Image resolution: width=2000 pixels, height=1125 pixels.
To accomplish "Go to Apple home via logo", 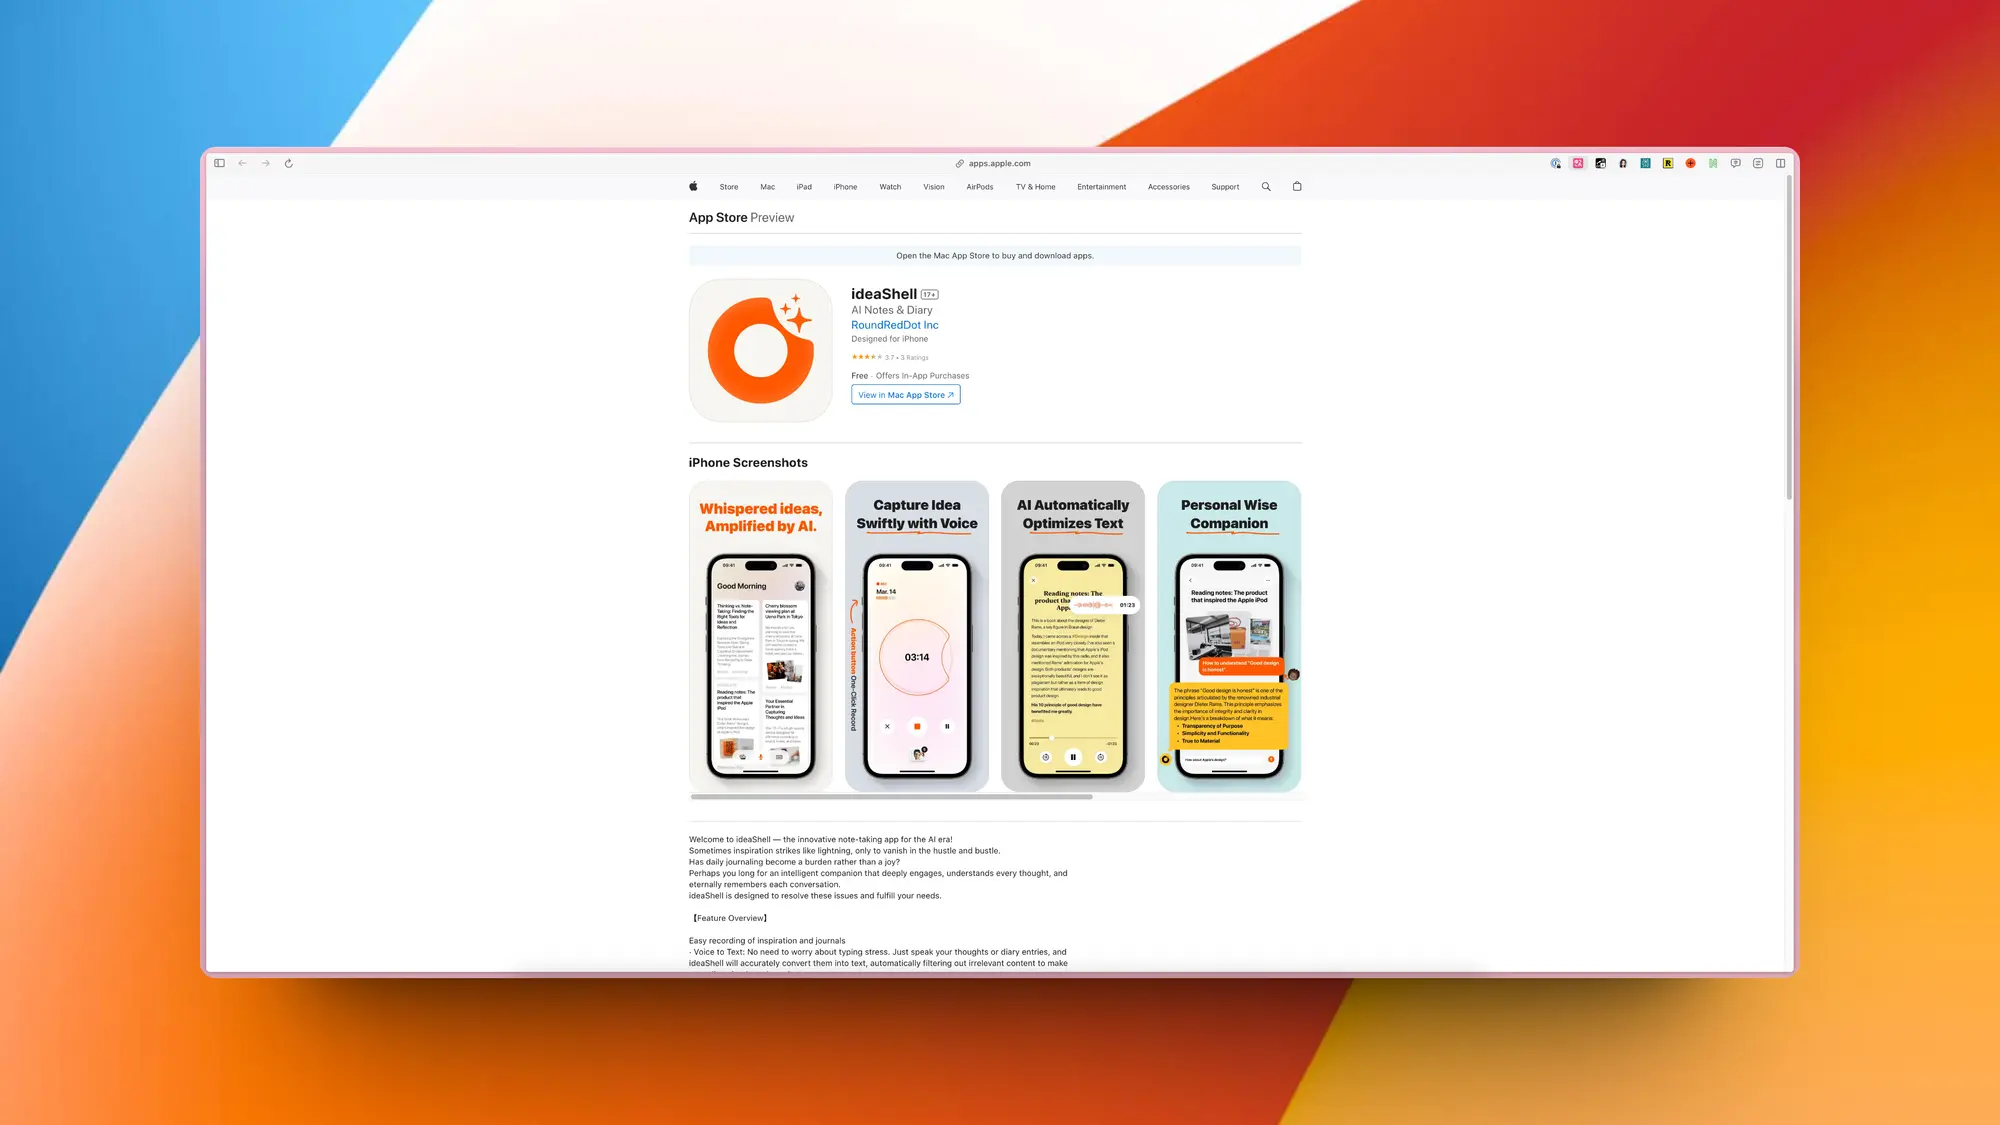I will (693, 186).
